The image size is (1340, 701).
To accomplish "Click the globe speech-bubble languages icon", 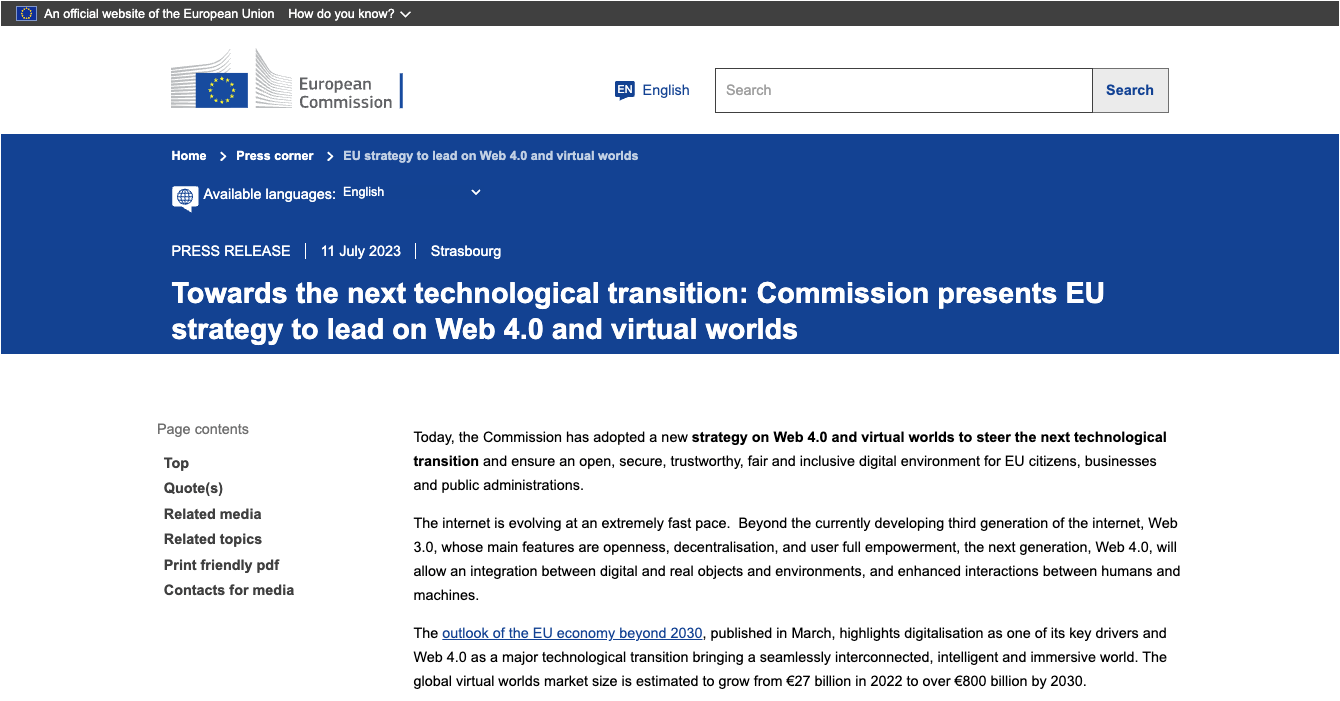I will (x=185, y=198).
